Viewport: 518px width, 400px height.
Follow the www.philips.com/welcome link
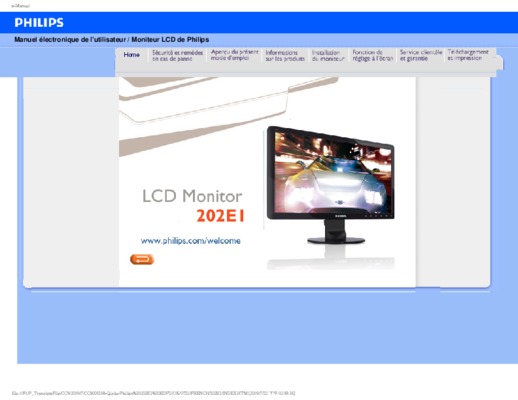(x=190, y=241)
